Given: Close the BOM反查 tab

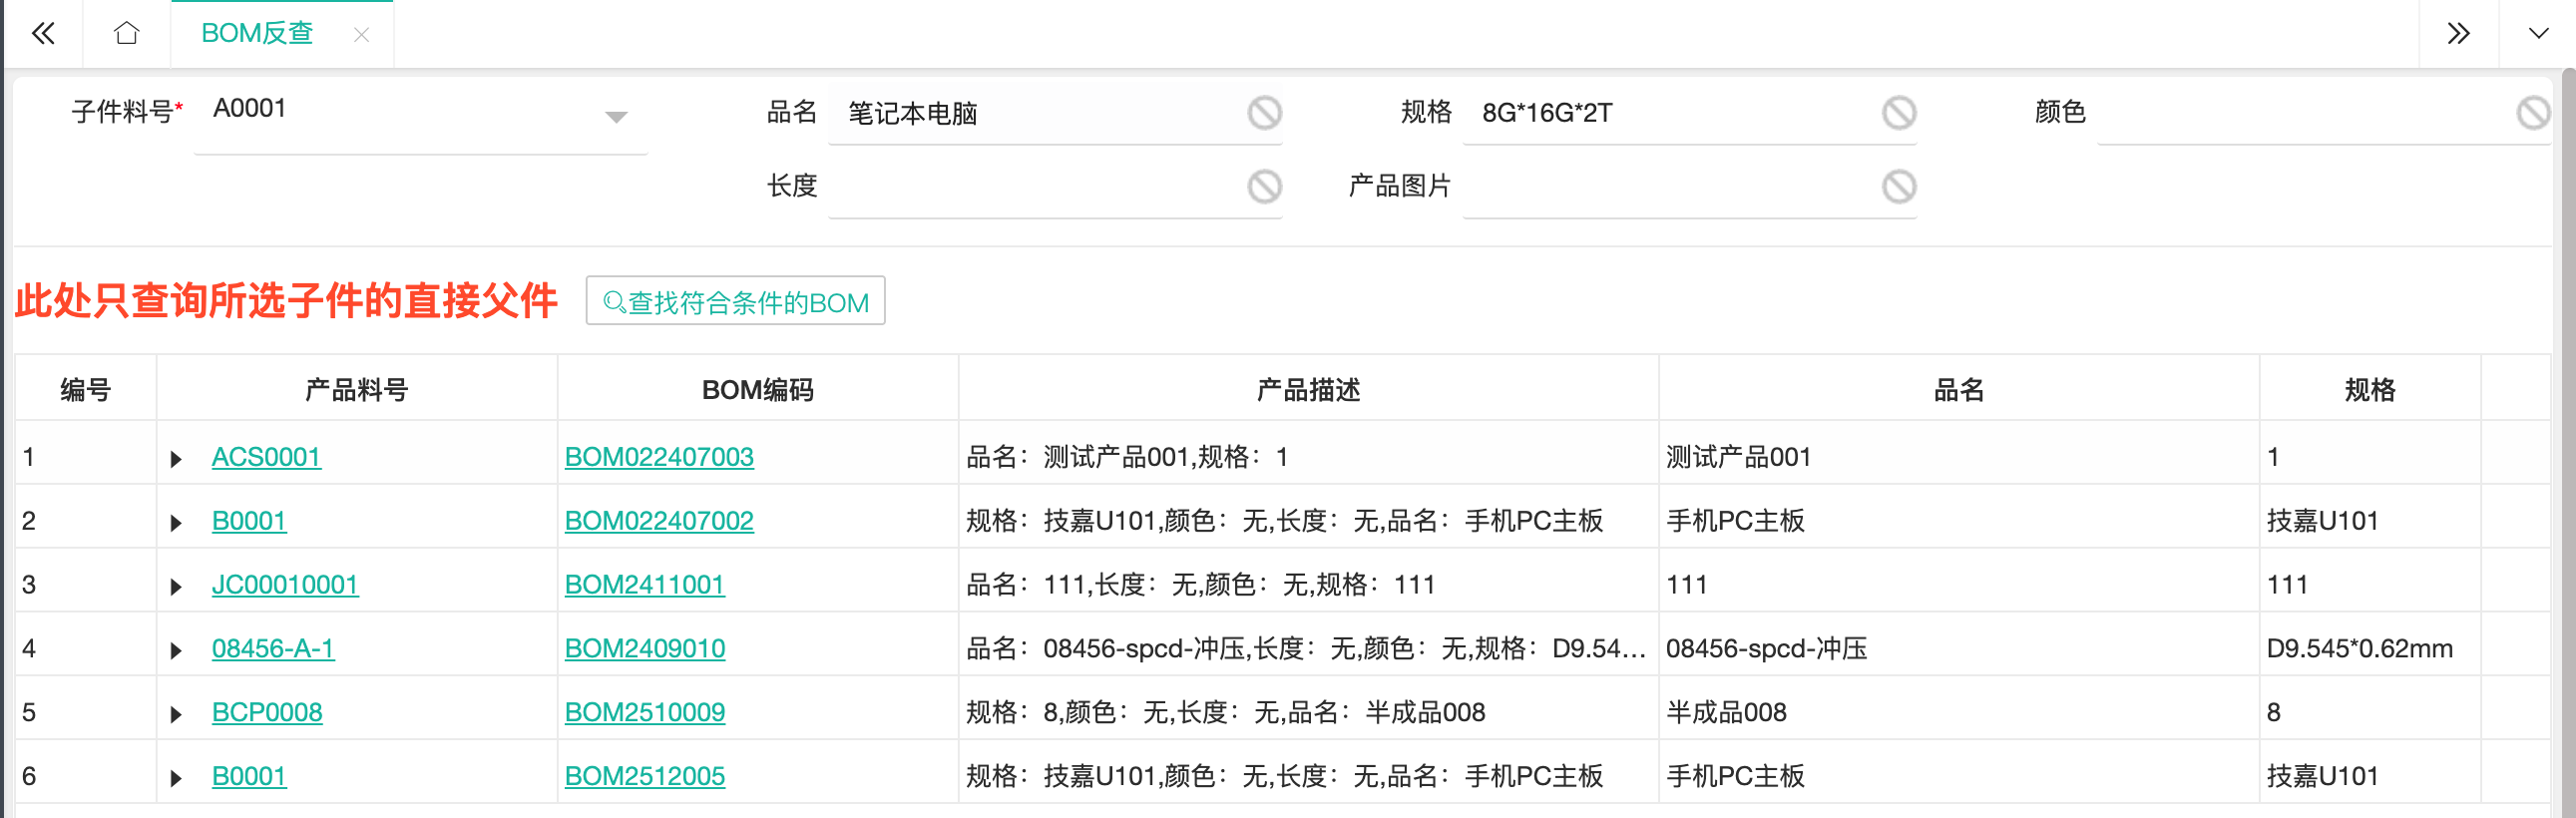Looking at the screenshot, I should [x=361, y=35].
